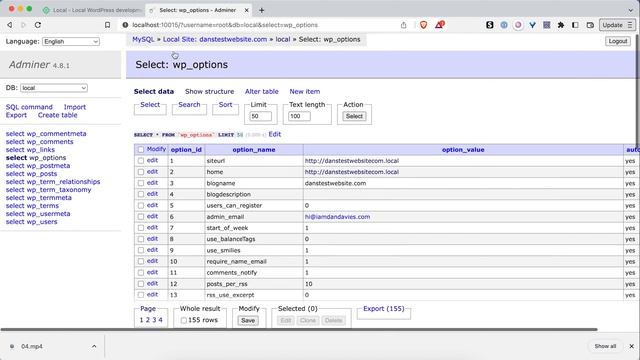640x360 pixels.
Task: Expand the 04.mp4 download options chevron
Action: pyautogui.click(x=94, y=346)
